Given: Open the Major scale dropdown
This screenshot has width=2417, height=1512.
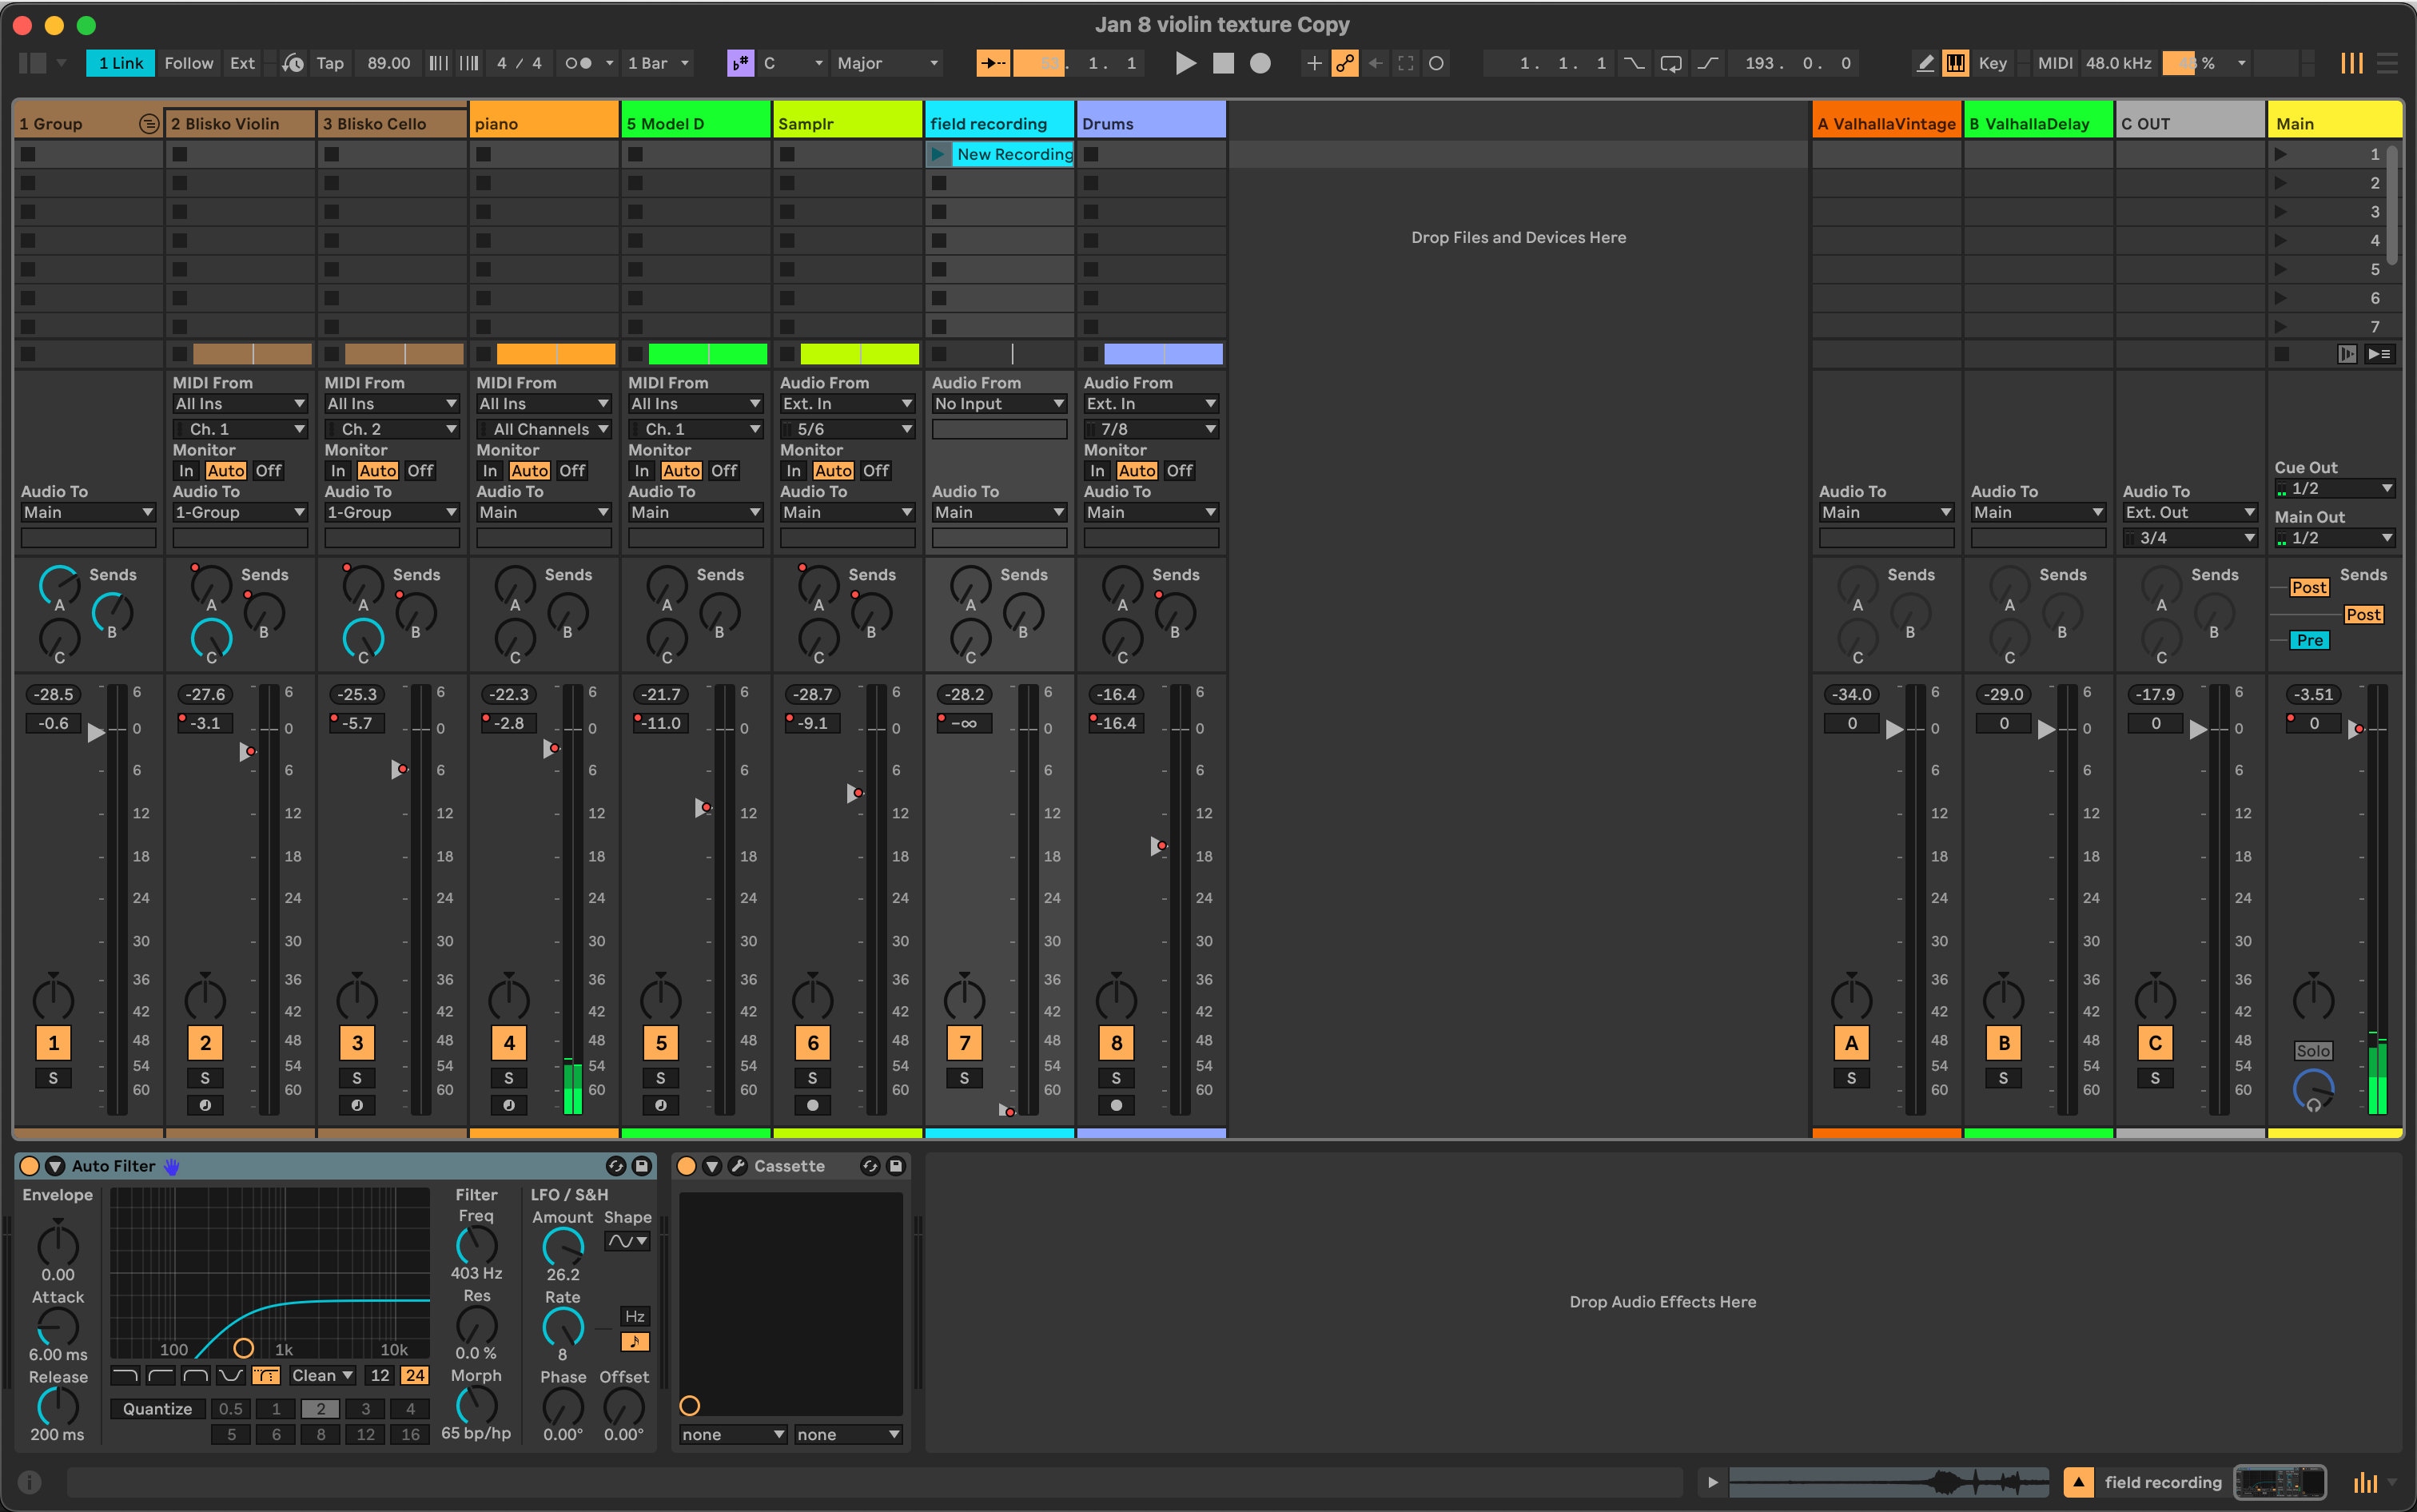Looking at the screenshot, I should [x=887, y=63].
